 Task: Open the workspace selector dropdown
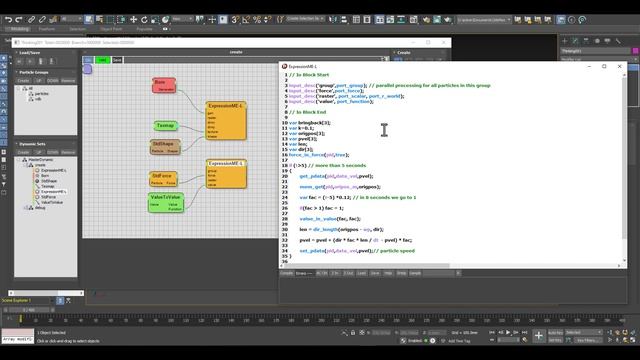pos(484,19)
